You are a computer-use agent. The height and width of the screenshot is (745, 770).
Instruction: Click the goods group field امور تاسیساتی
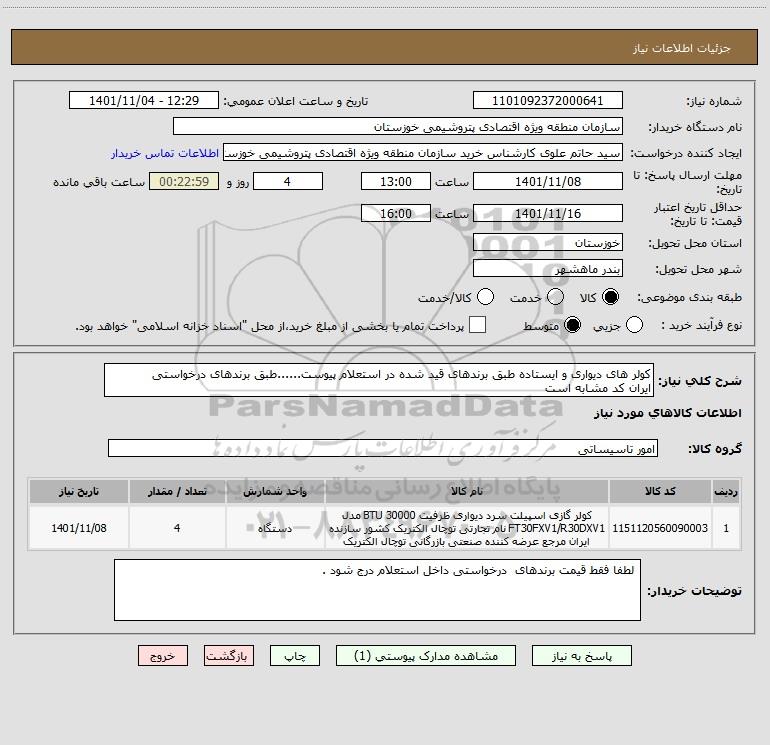coord(383,448)
